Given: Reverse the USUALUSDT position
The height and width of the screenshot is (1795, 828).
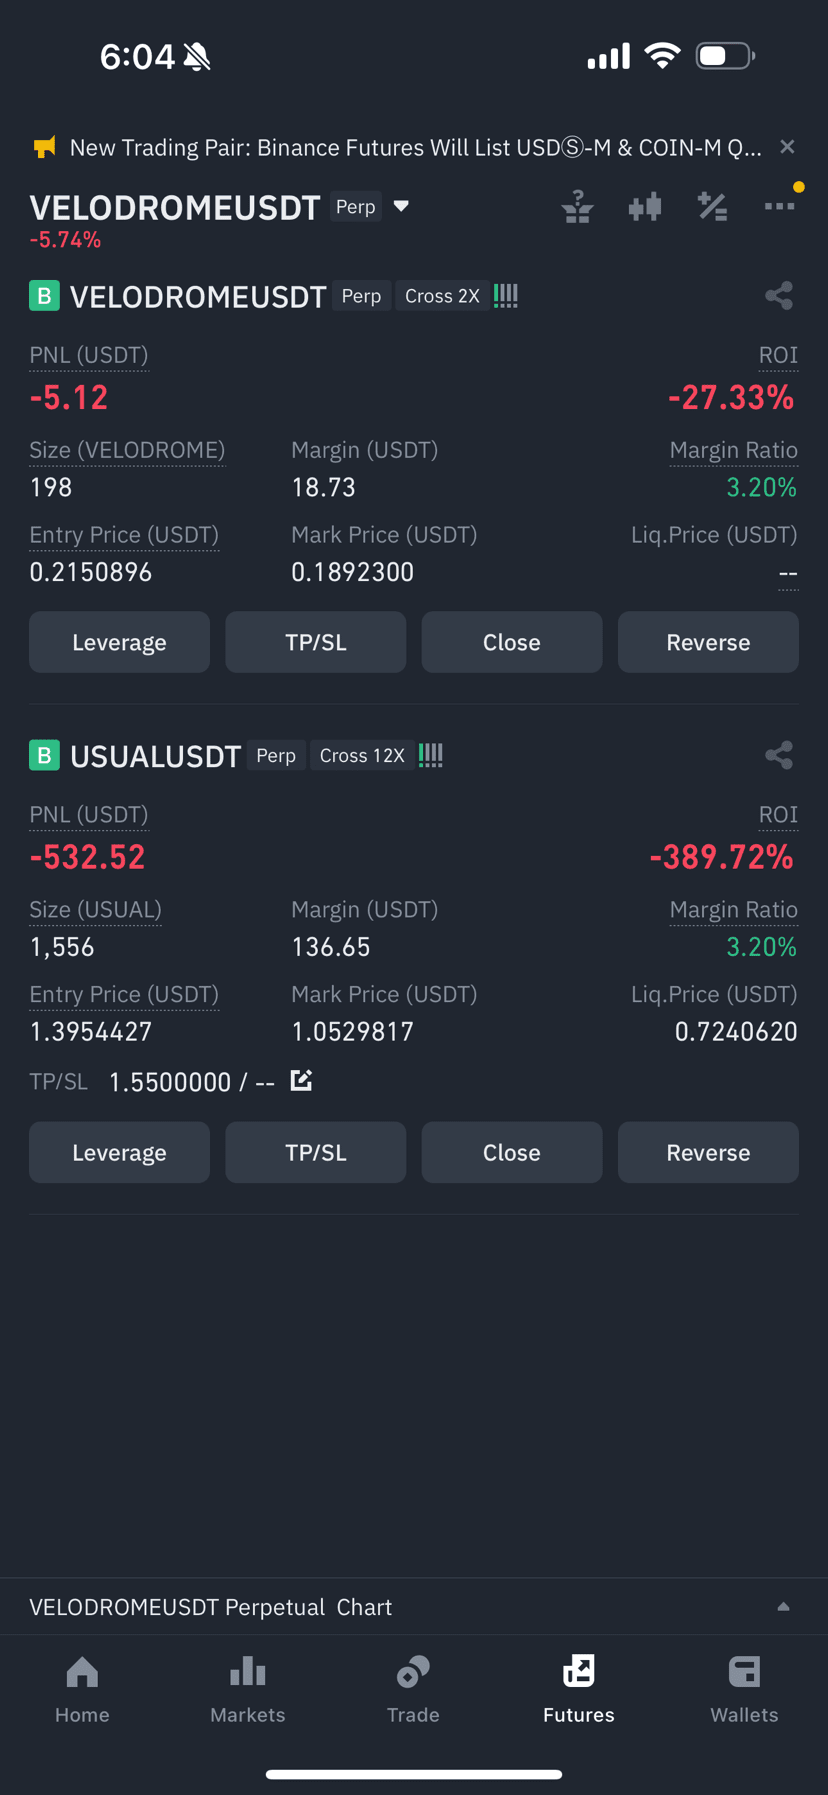Looking at the screenshot, I should point(708,1152).
